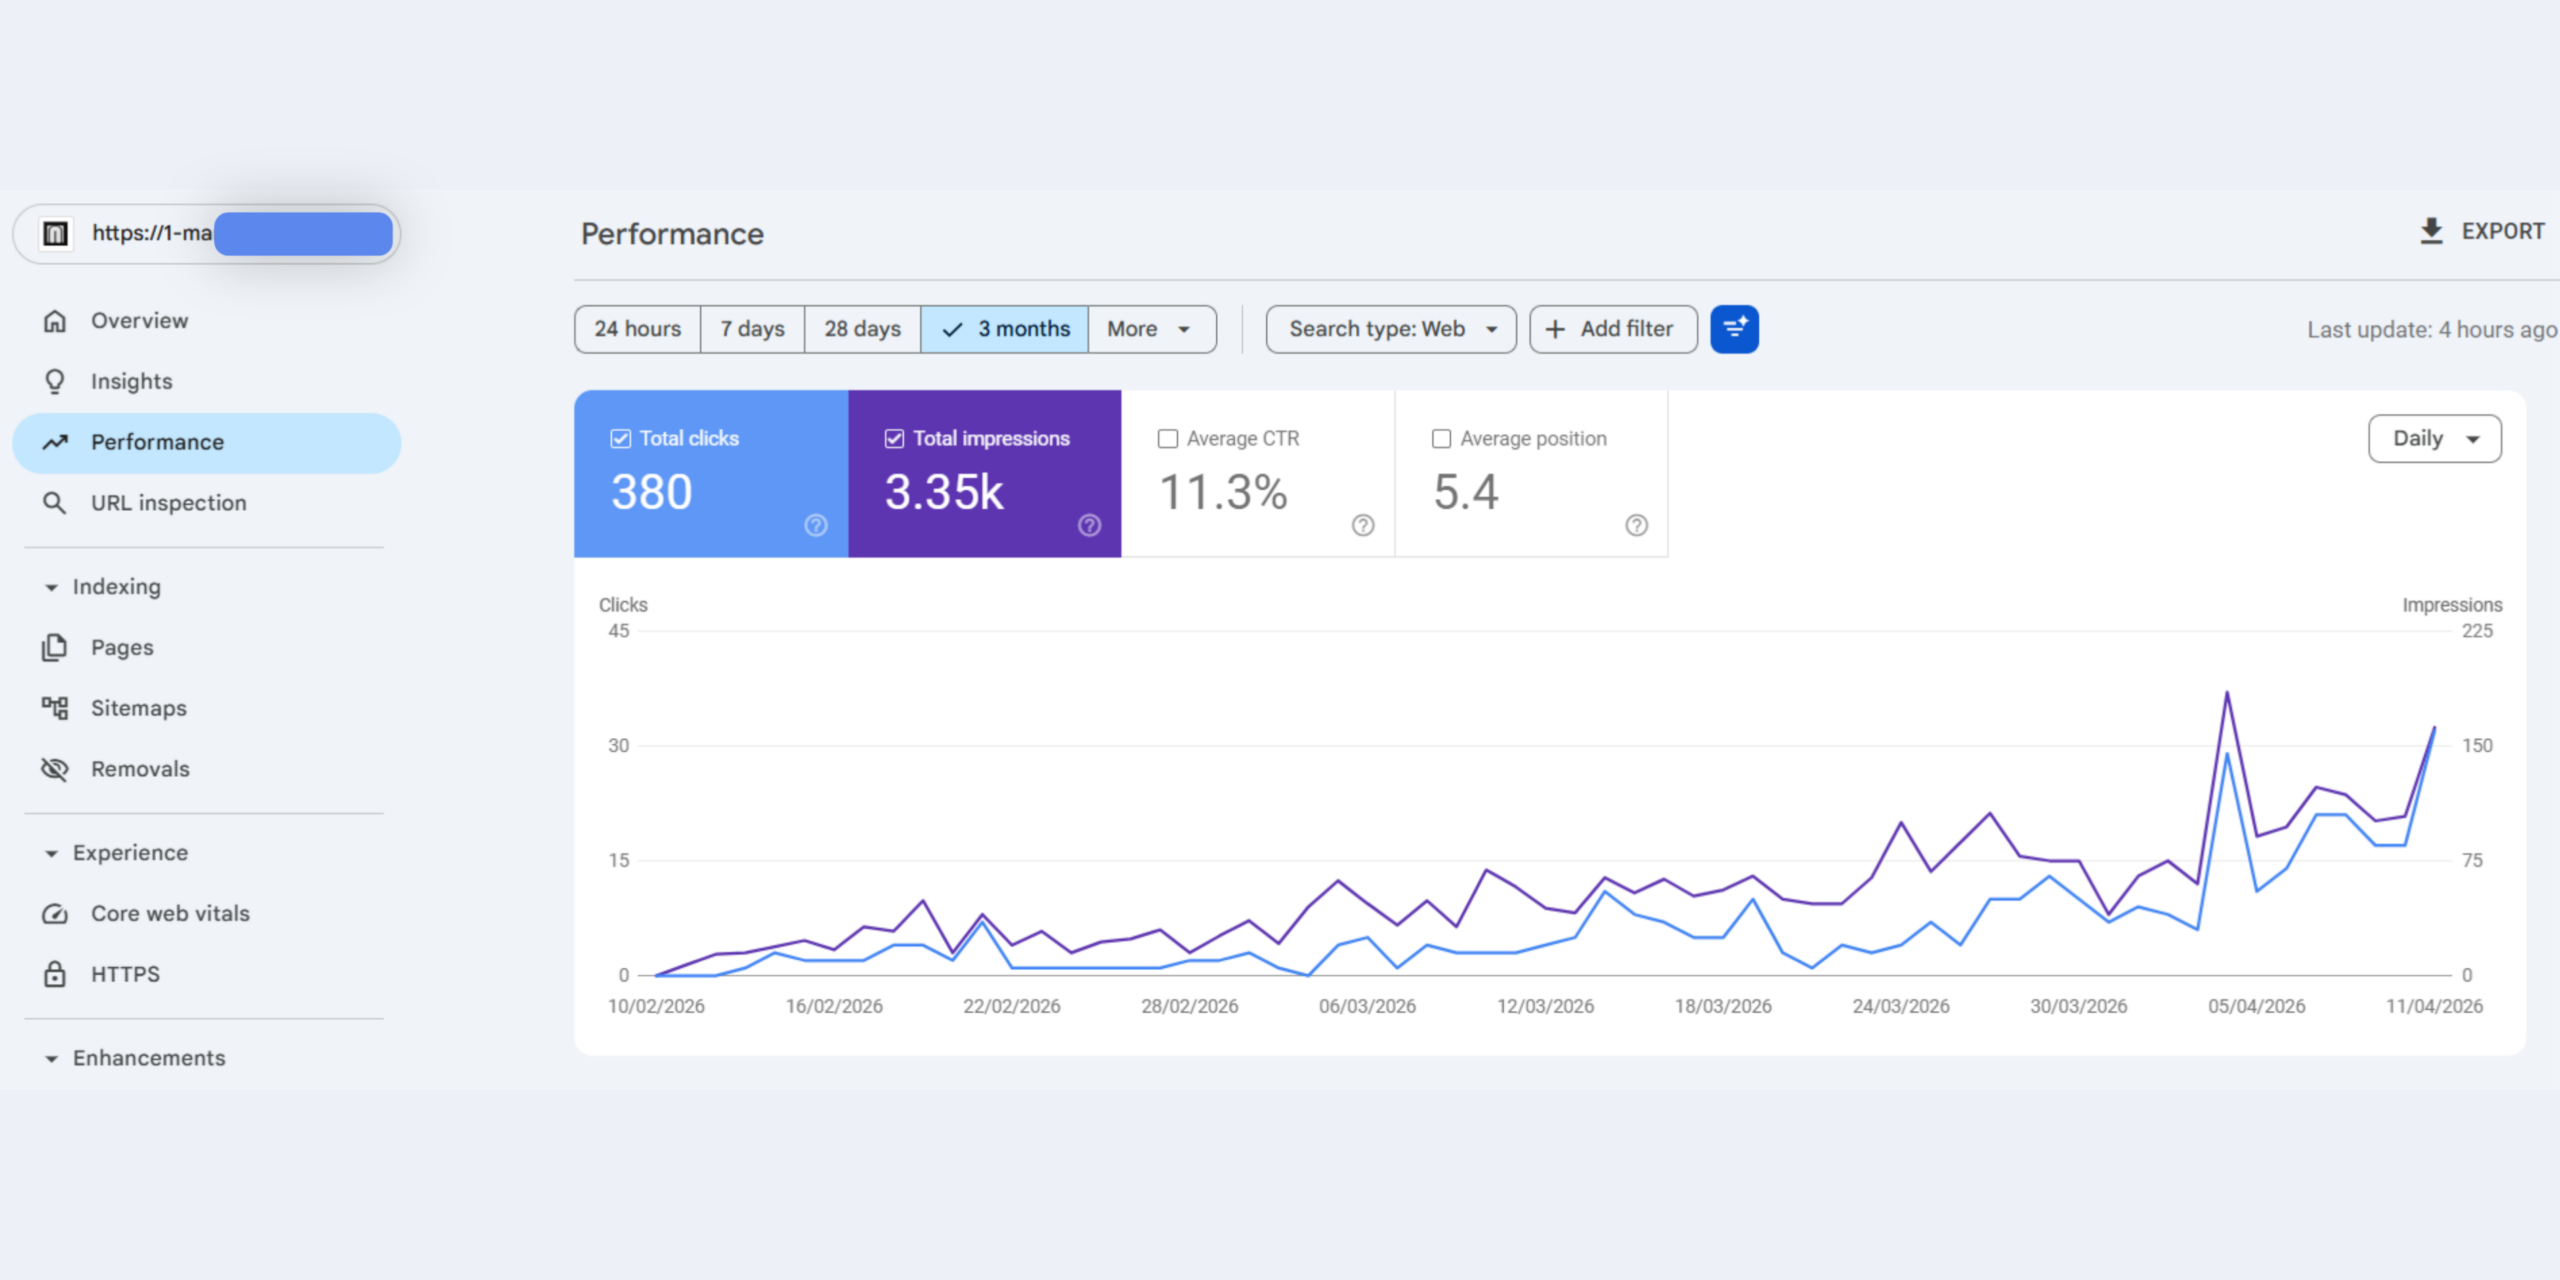The height and width of the screenshot is (1280, 2560).
Task: Uncheck the Total clicks checkbox
Action: tap(621, 439)
